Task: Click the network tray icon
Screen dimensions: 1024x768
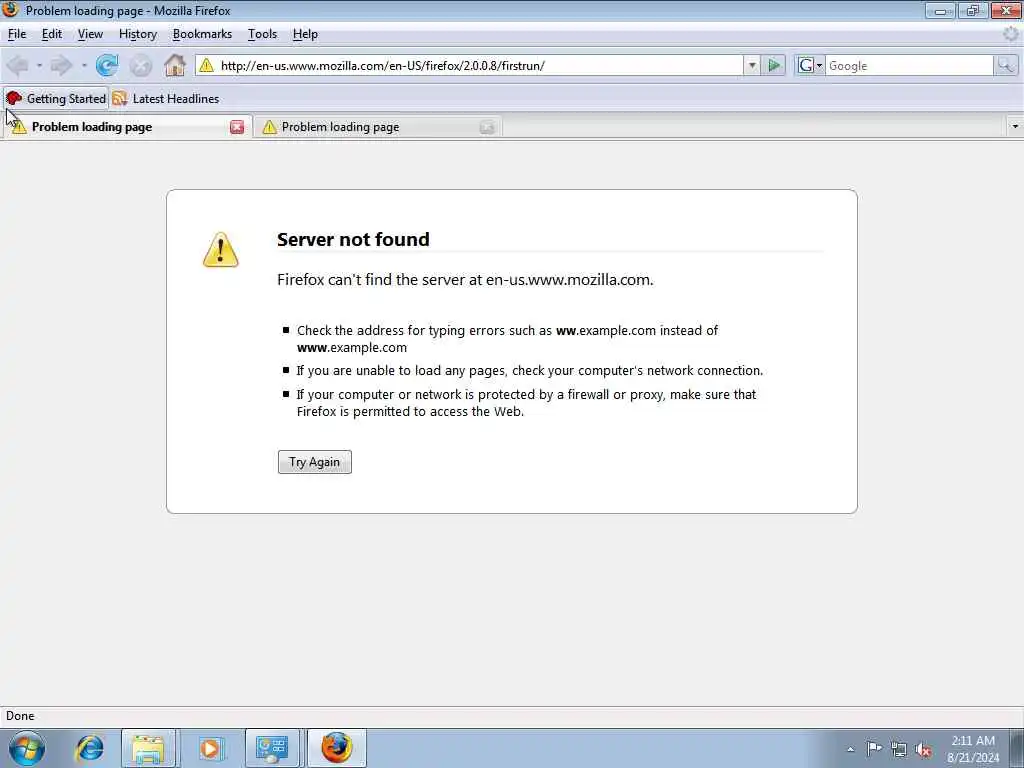Action: coord(899,750)
